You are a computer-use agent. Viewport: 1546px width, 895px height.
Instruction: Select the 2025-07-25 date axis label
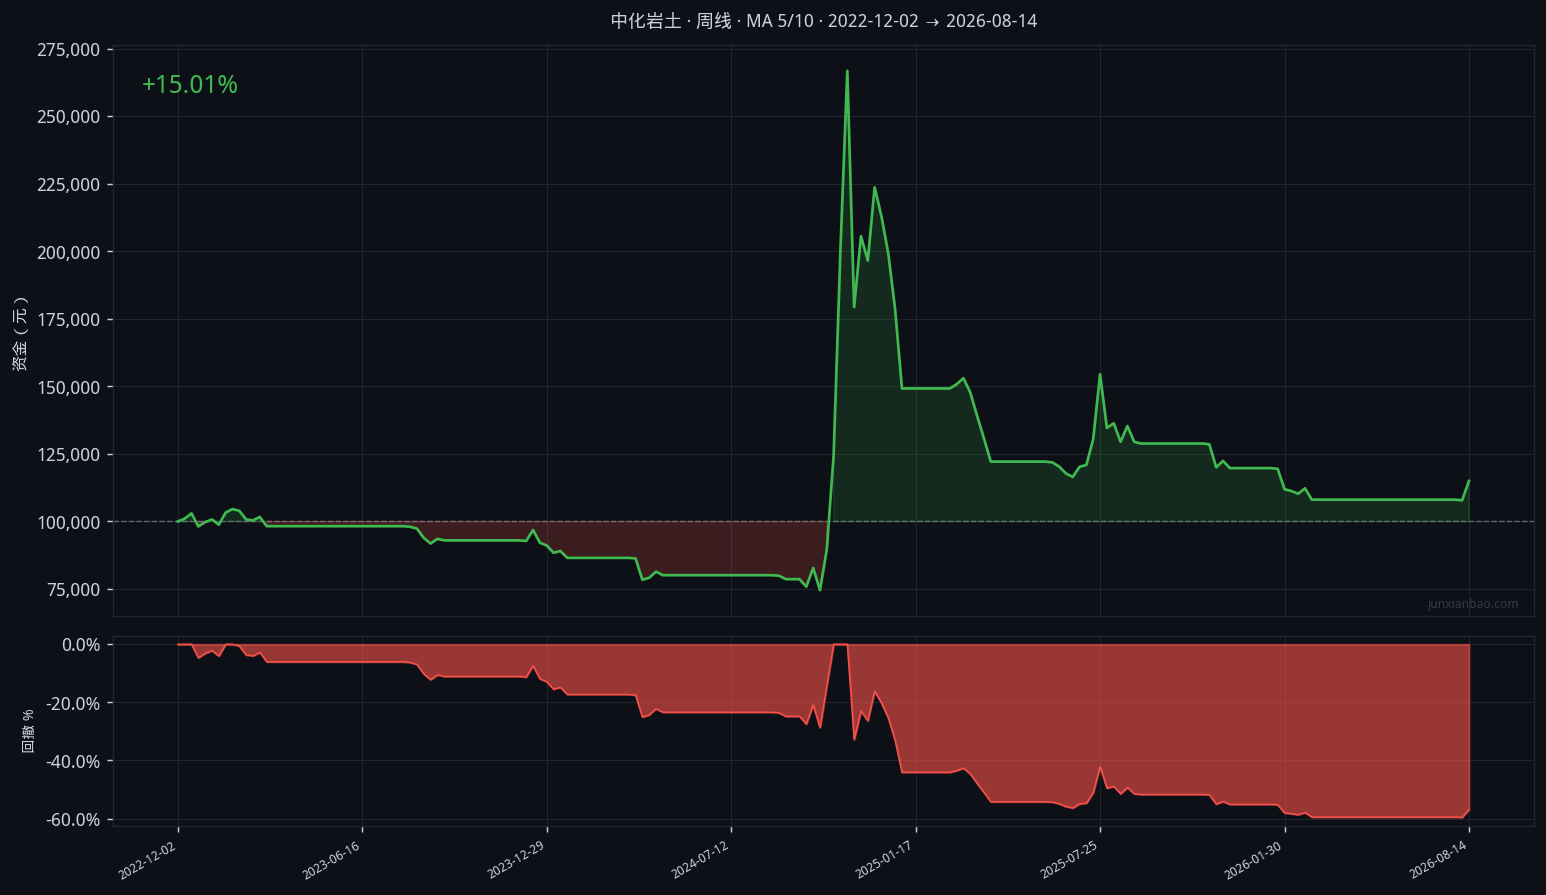tap(1069, 860)
